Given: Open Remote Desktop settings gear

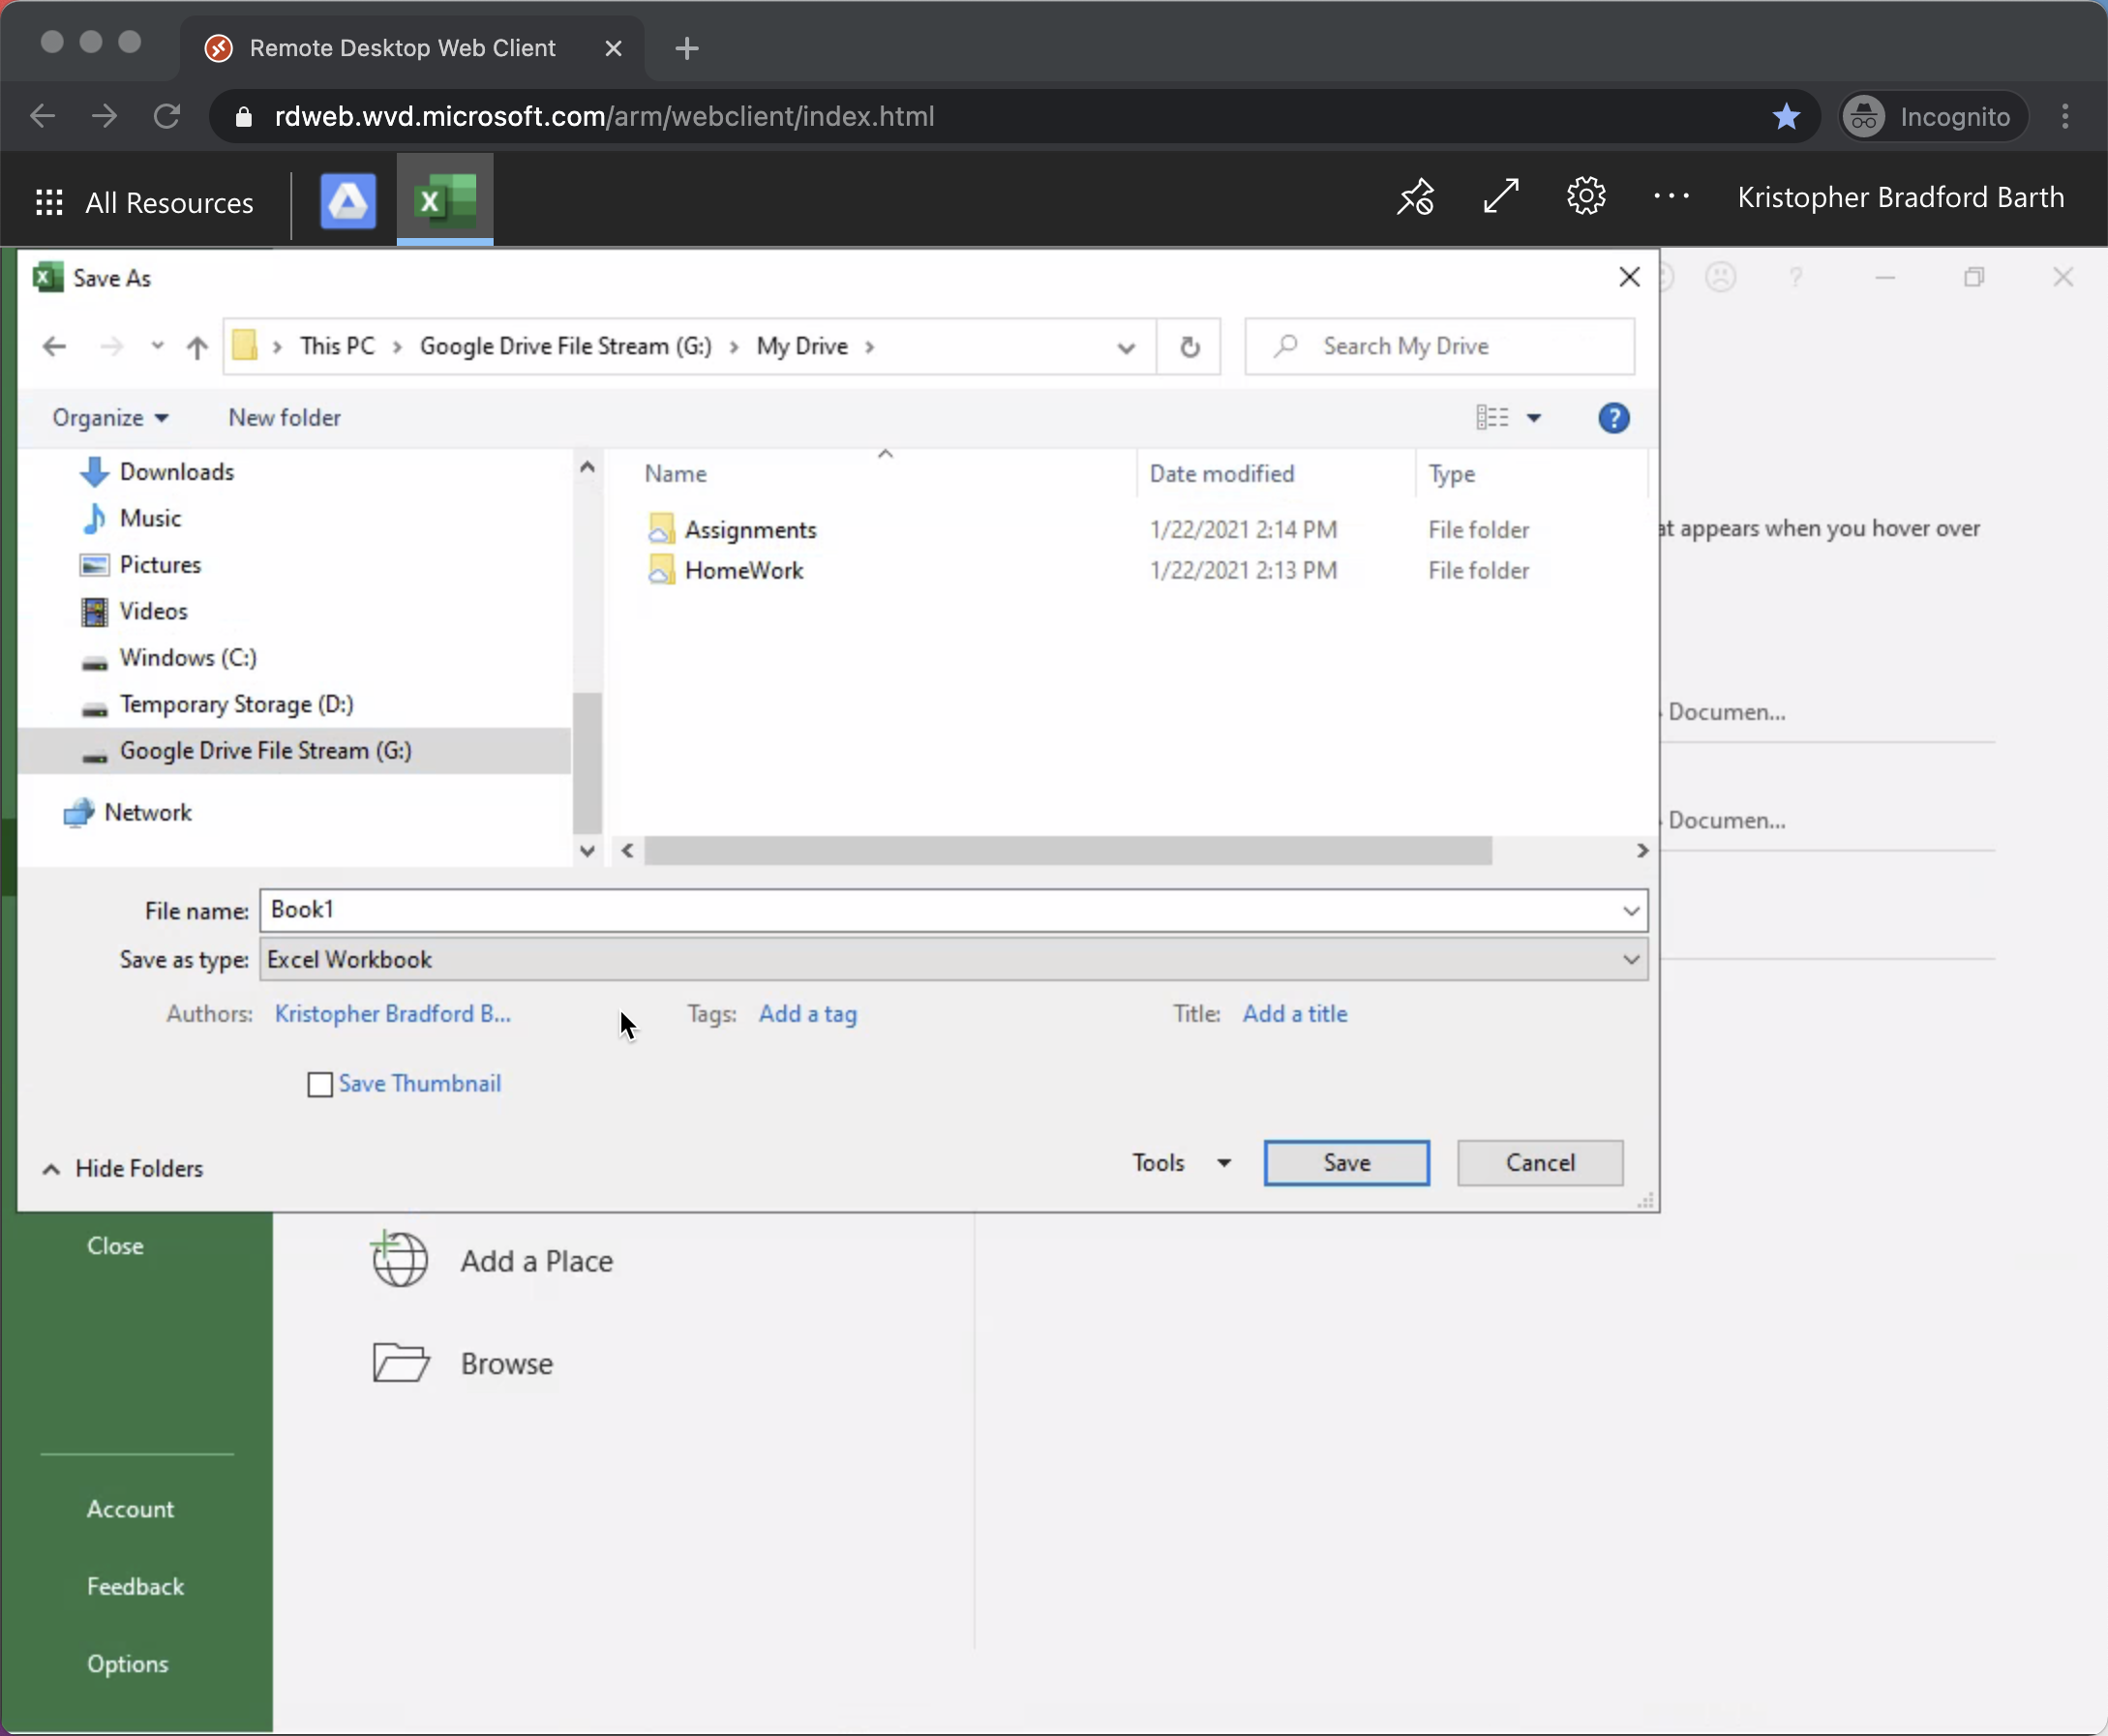Looking at the screenshot, I should coord(1586,196).
